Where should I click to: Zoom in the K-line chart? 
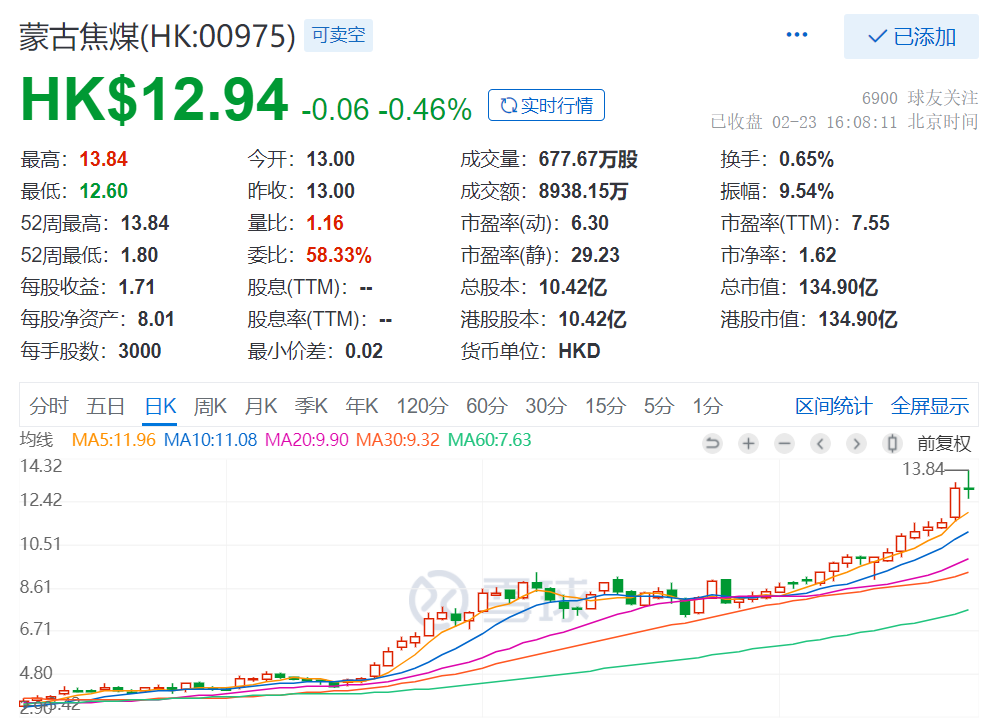(748, 444)
